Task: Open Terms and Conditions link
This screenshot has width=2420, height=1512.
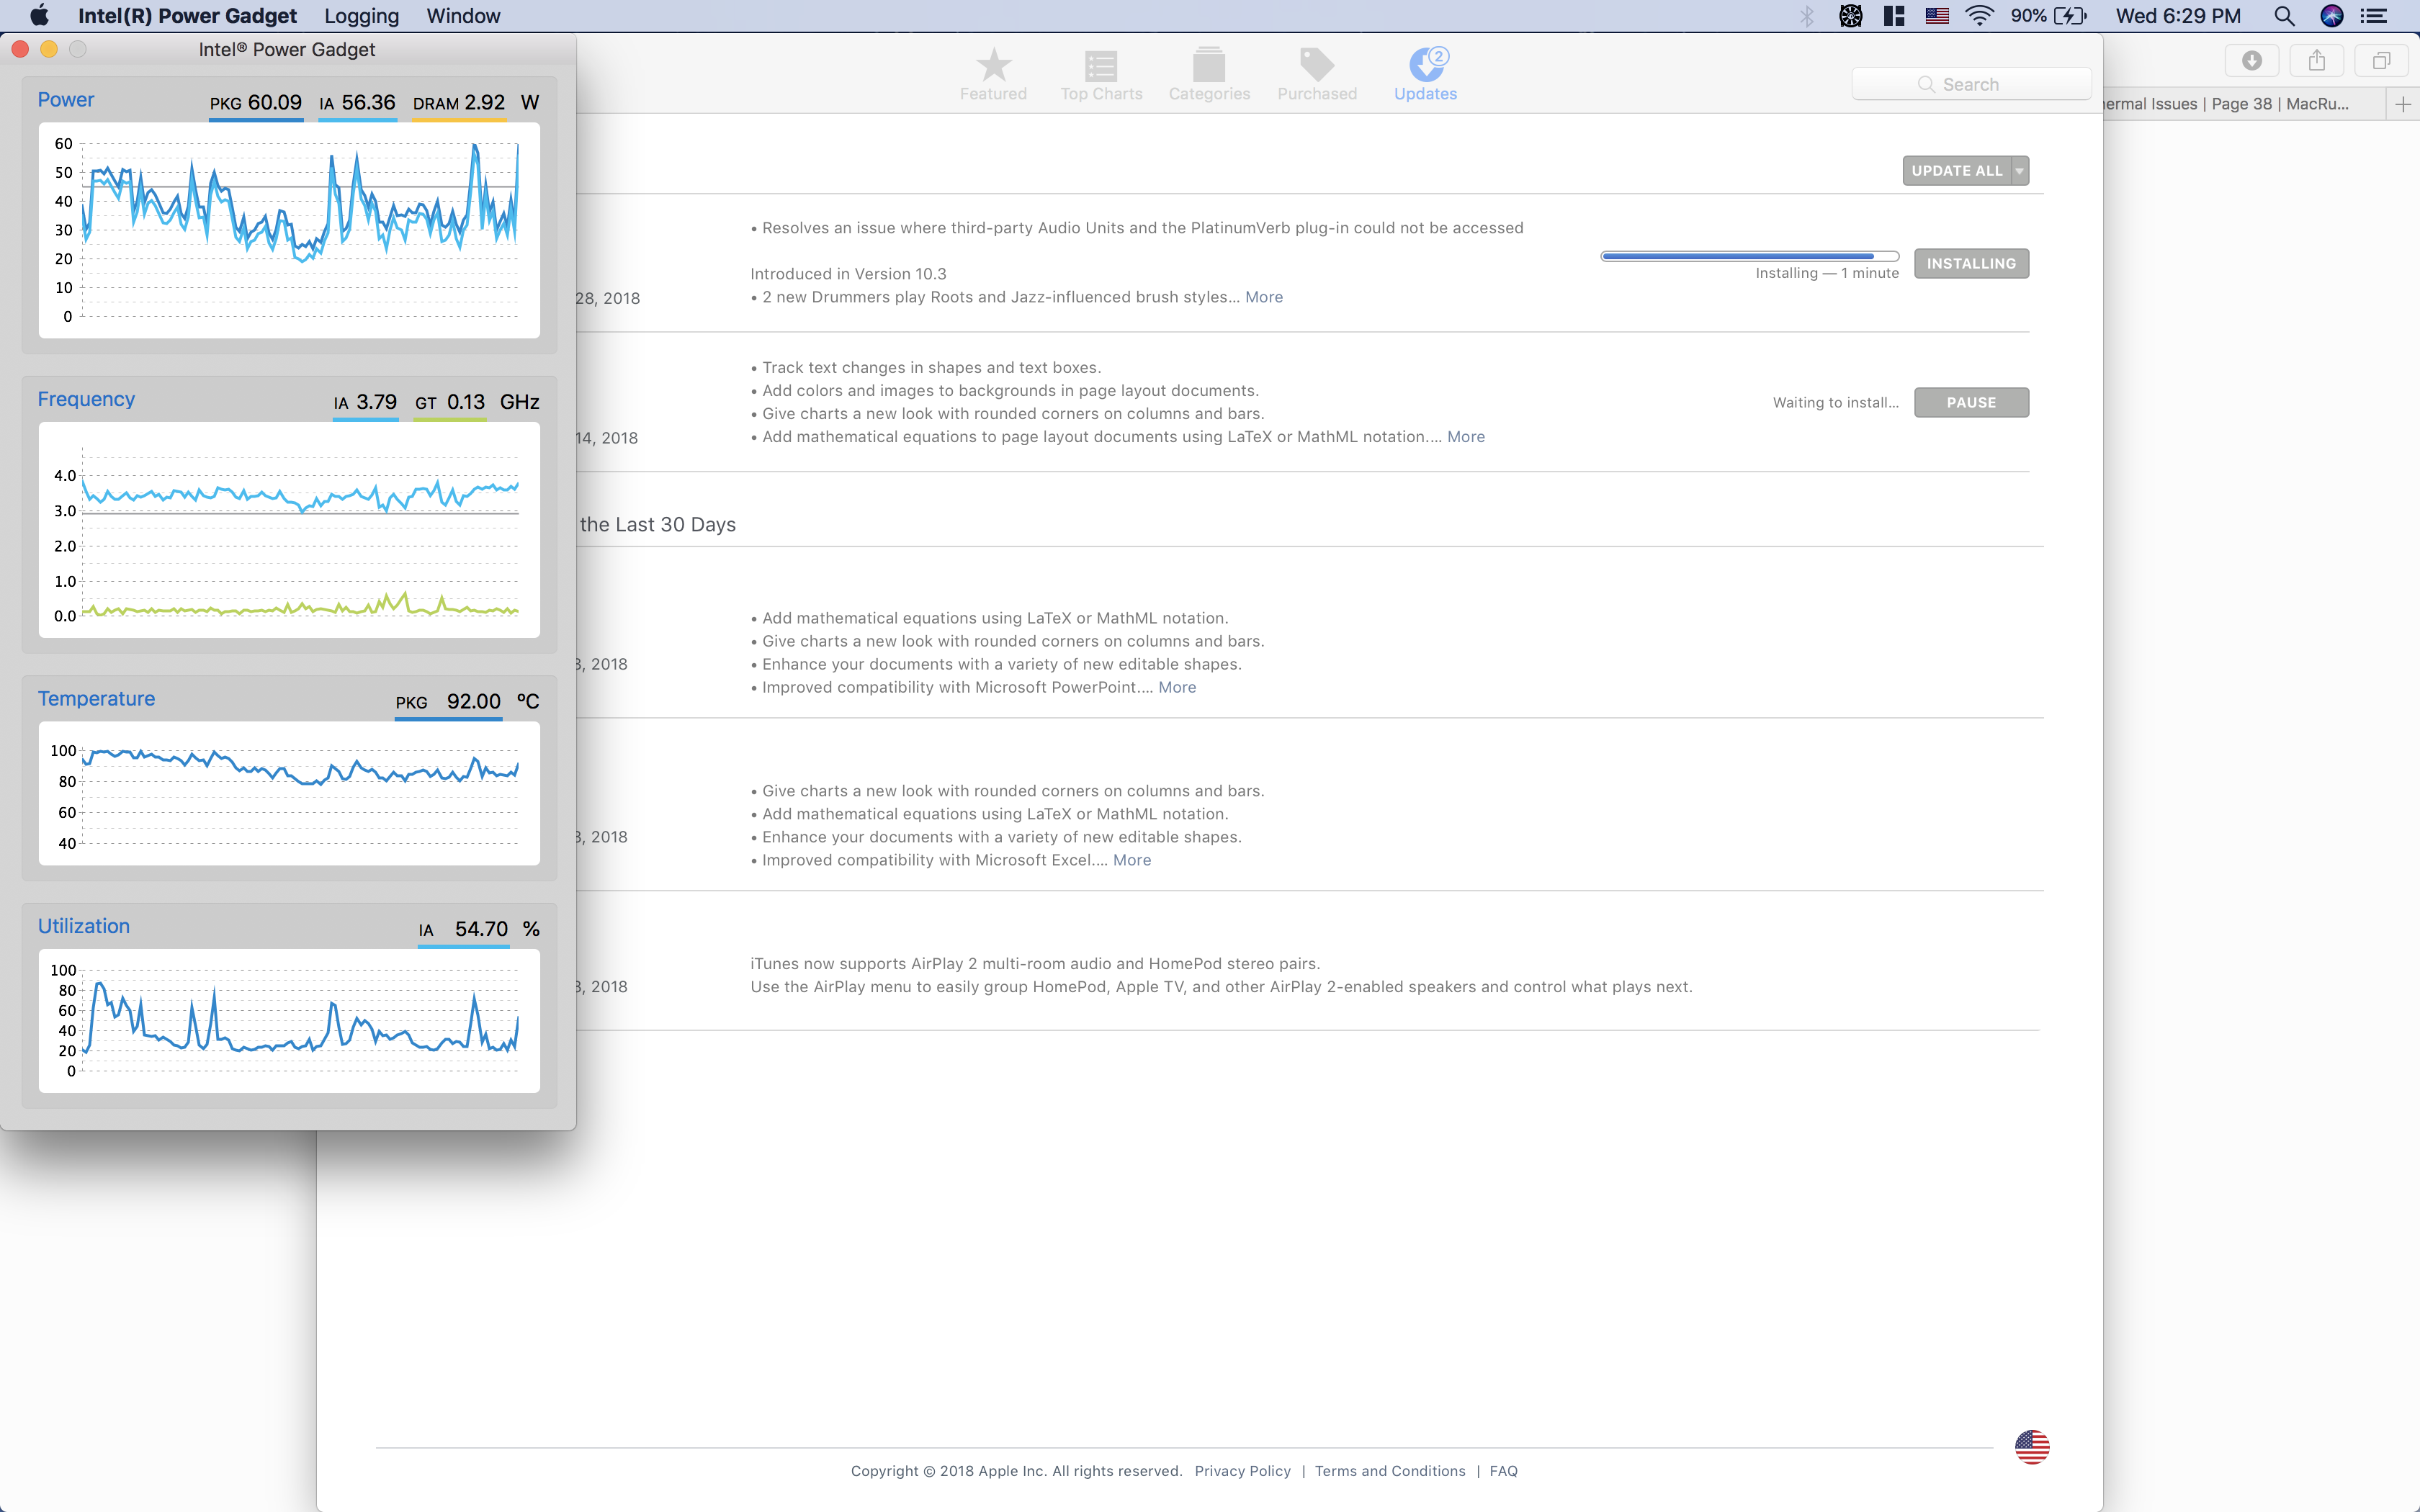Action: tap(1390, 1471)
